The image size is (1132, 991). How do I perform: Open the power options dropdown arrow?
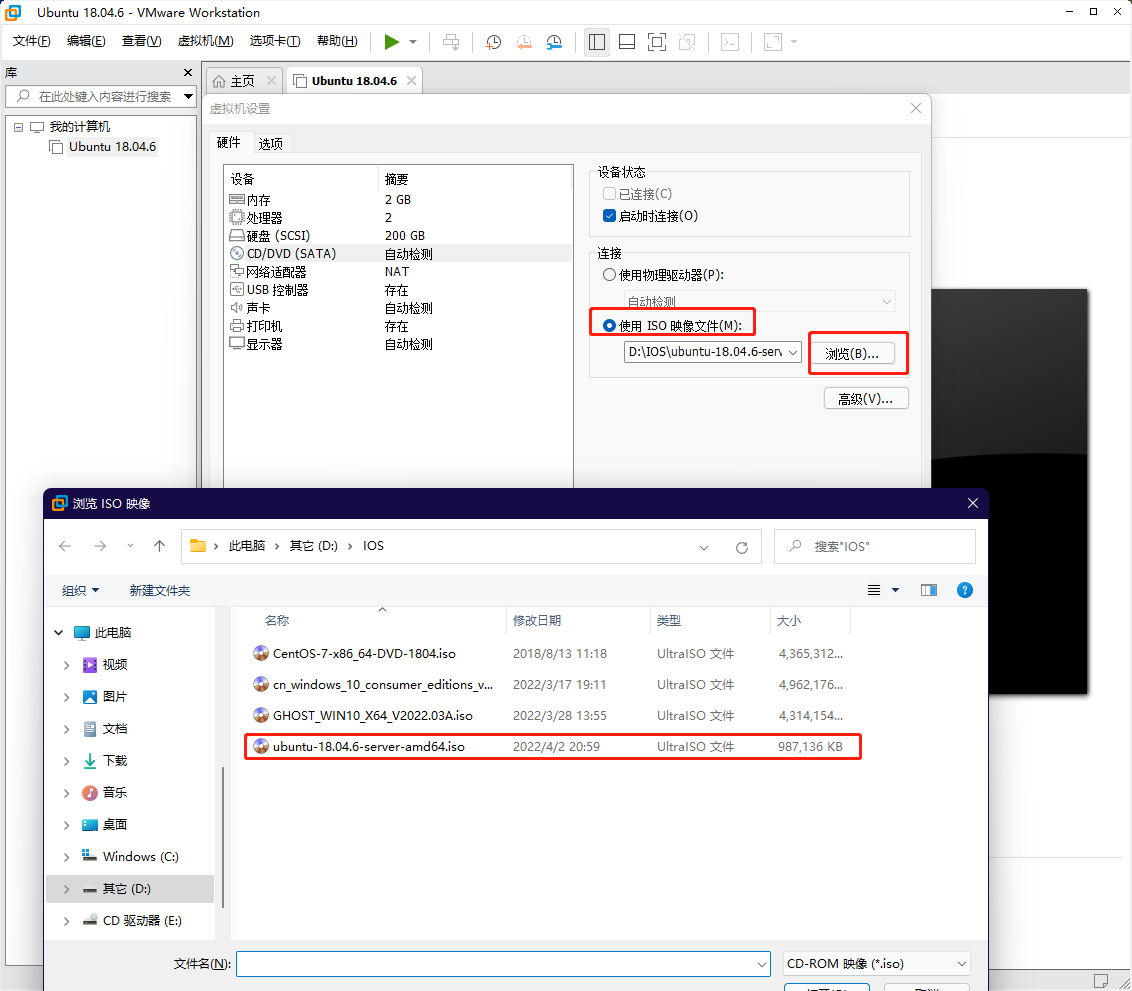coord(413,42)
